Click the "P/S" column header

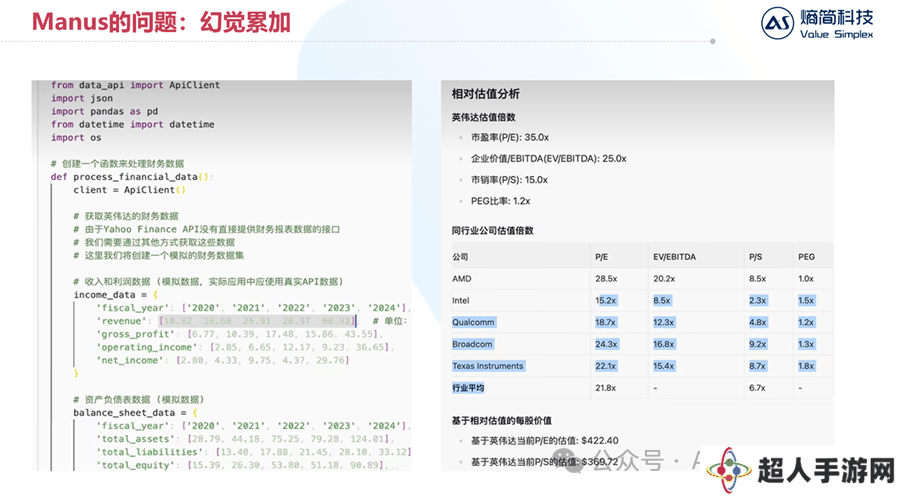(x=755, y=257)
